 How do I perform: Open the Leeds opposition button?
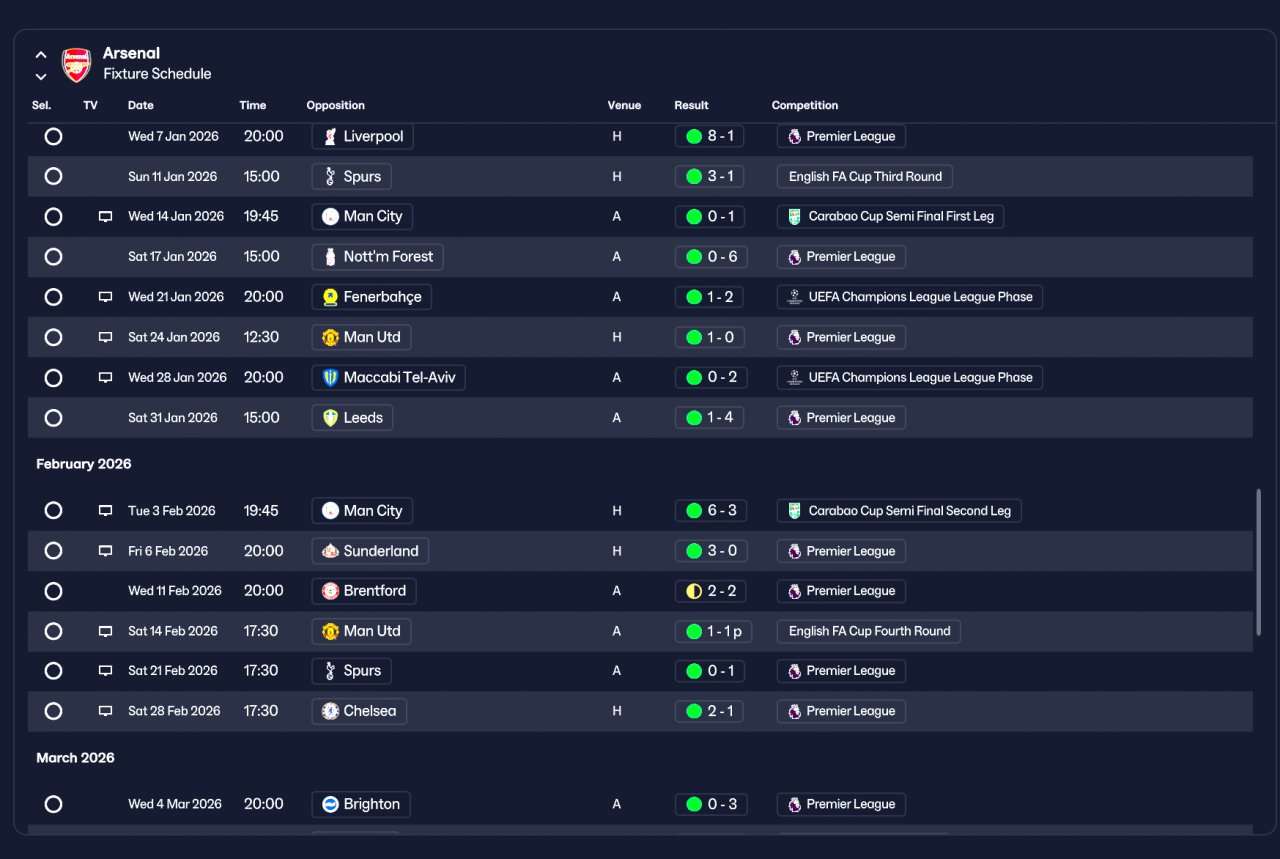(352, 418)
